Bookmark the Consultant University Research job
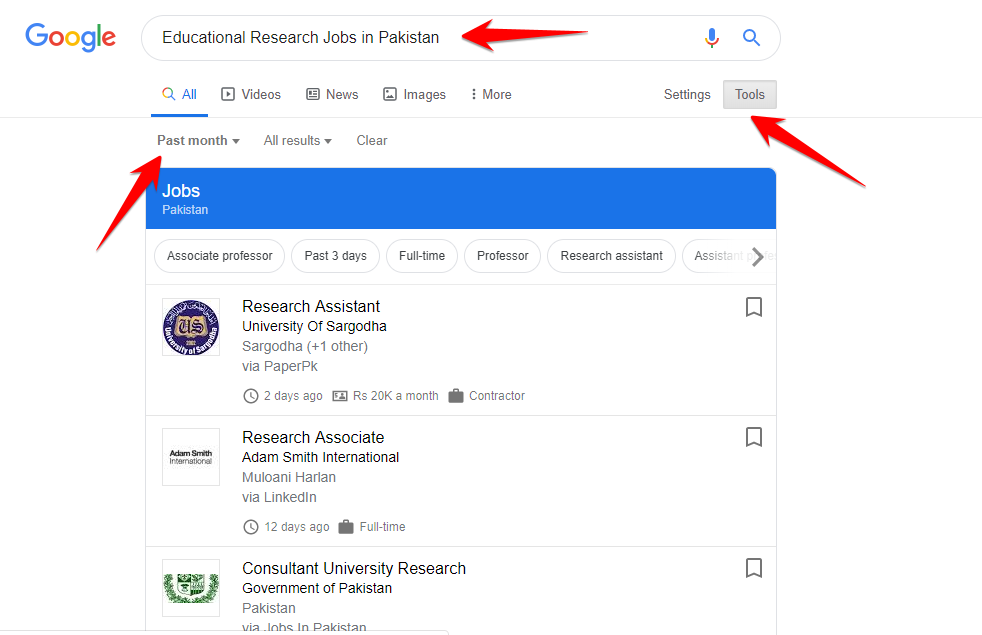 click(x=754, y=568)
